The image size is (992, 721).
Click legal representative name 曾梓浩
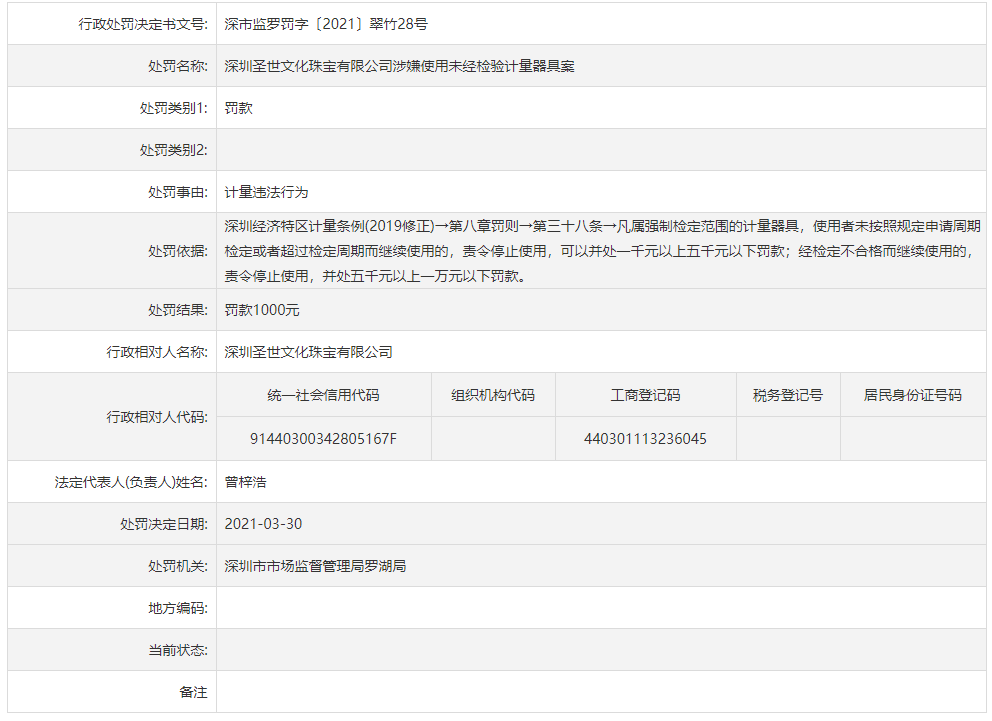(x=245, y=482)
